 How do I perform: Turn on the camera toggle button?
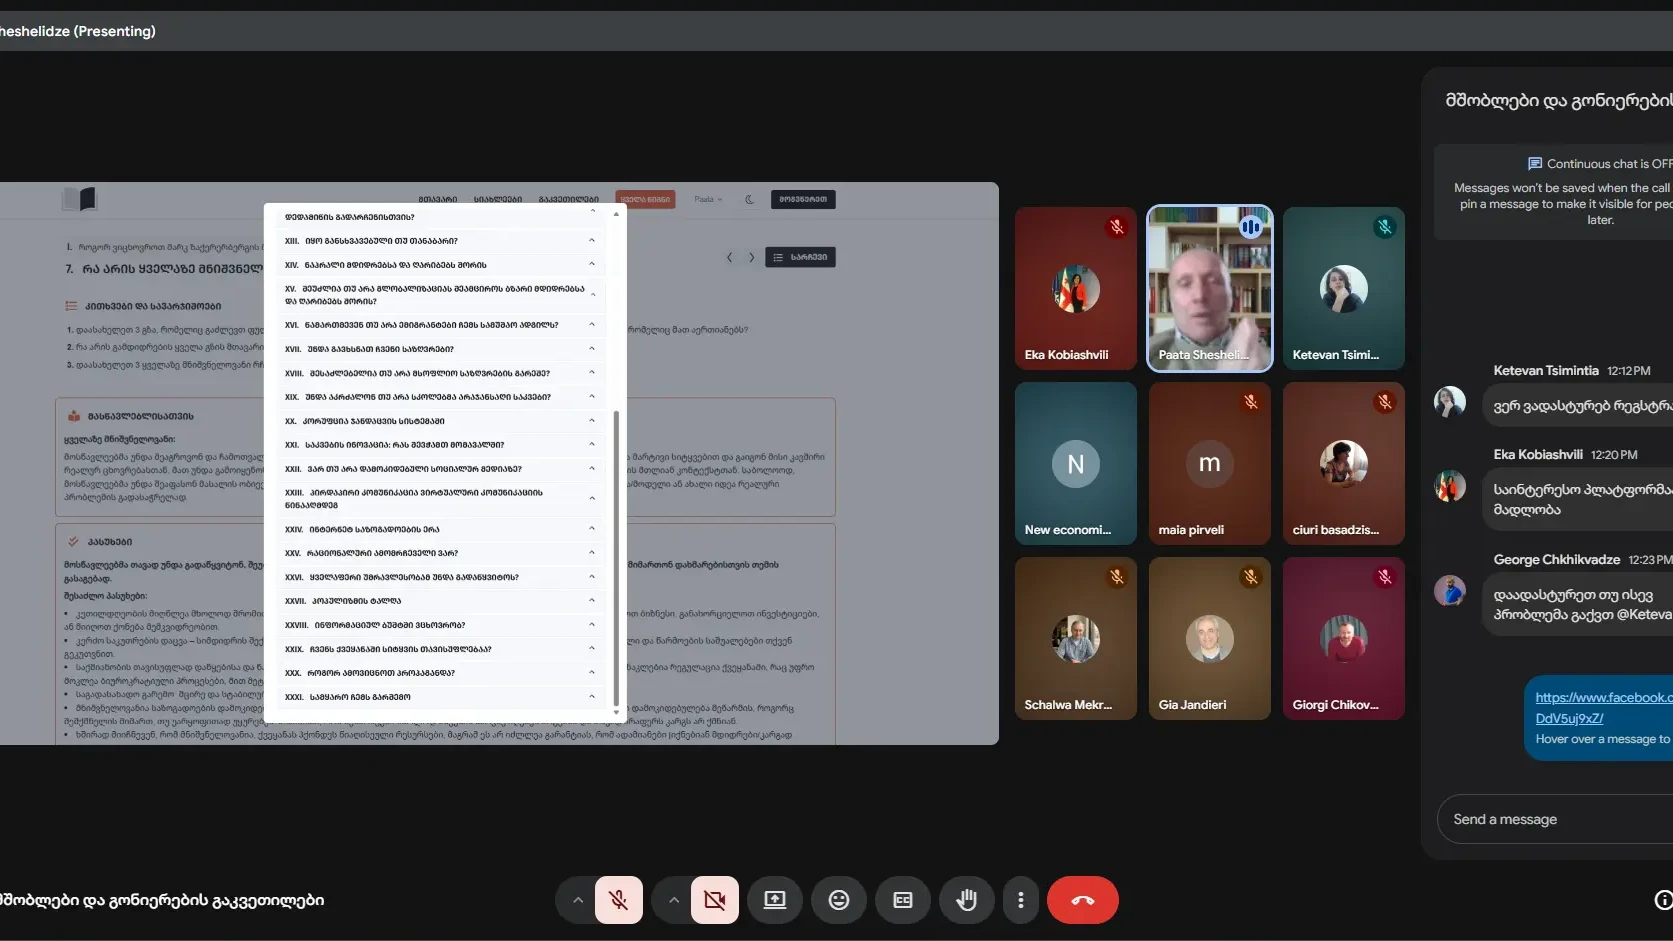point(714,900)
